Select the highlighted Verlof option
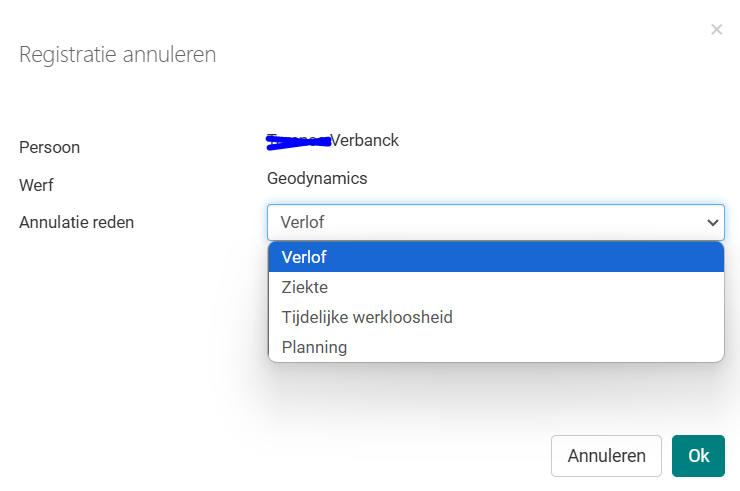 [495, 257]
